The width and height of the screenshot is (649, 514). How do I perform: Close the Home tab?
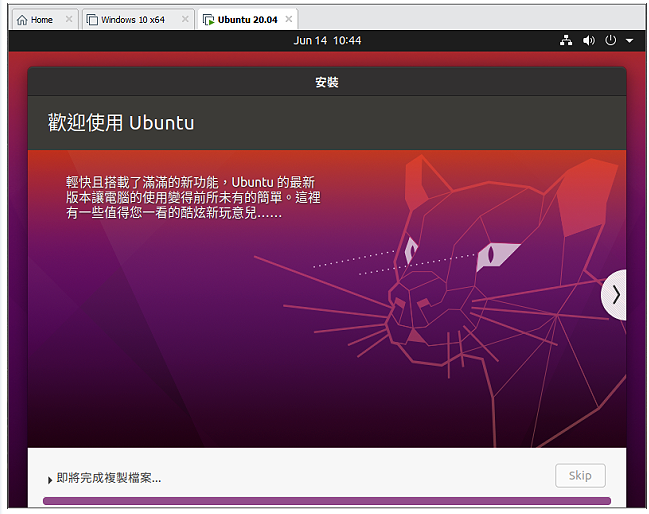pos(69,19)
